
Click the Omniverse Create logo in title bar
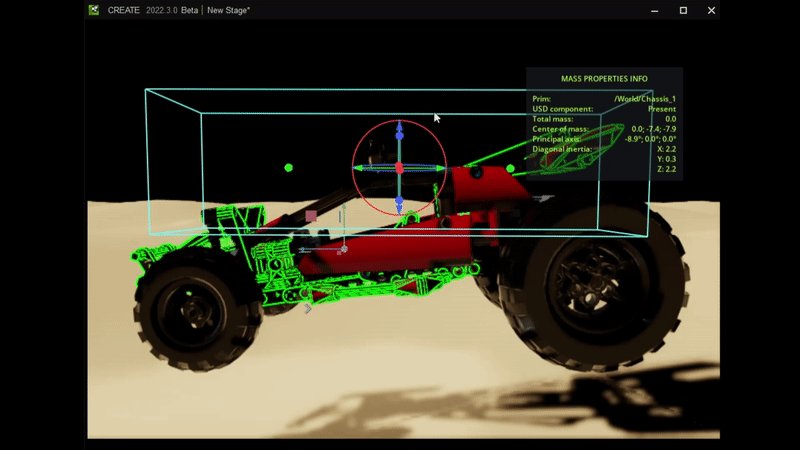94,10
